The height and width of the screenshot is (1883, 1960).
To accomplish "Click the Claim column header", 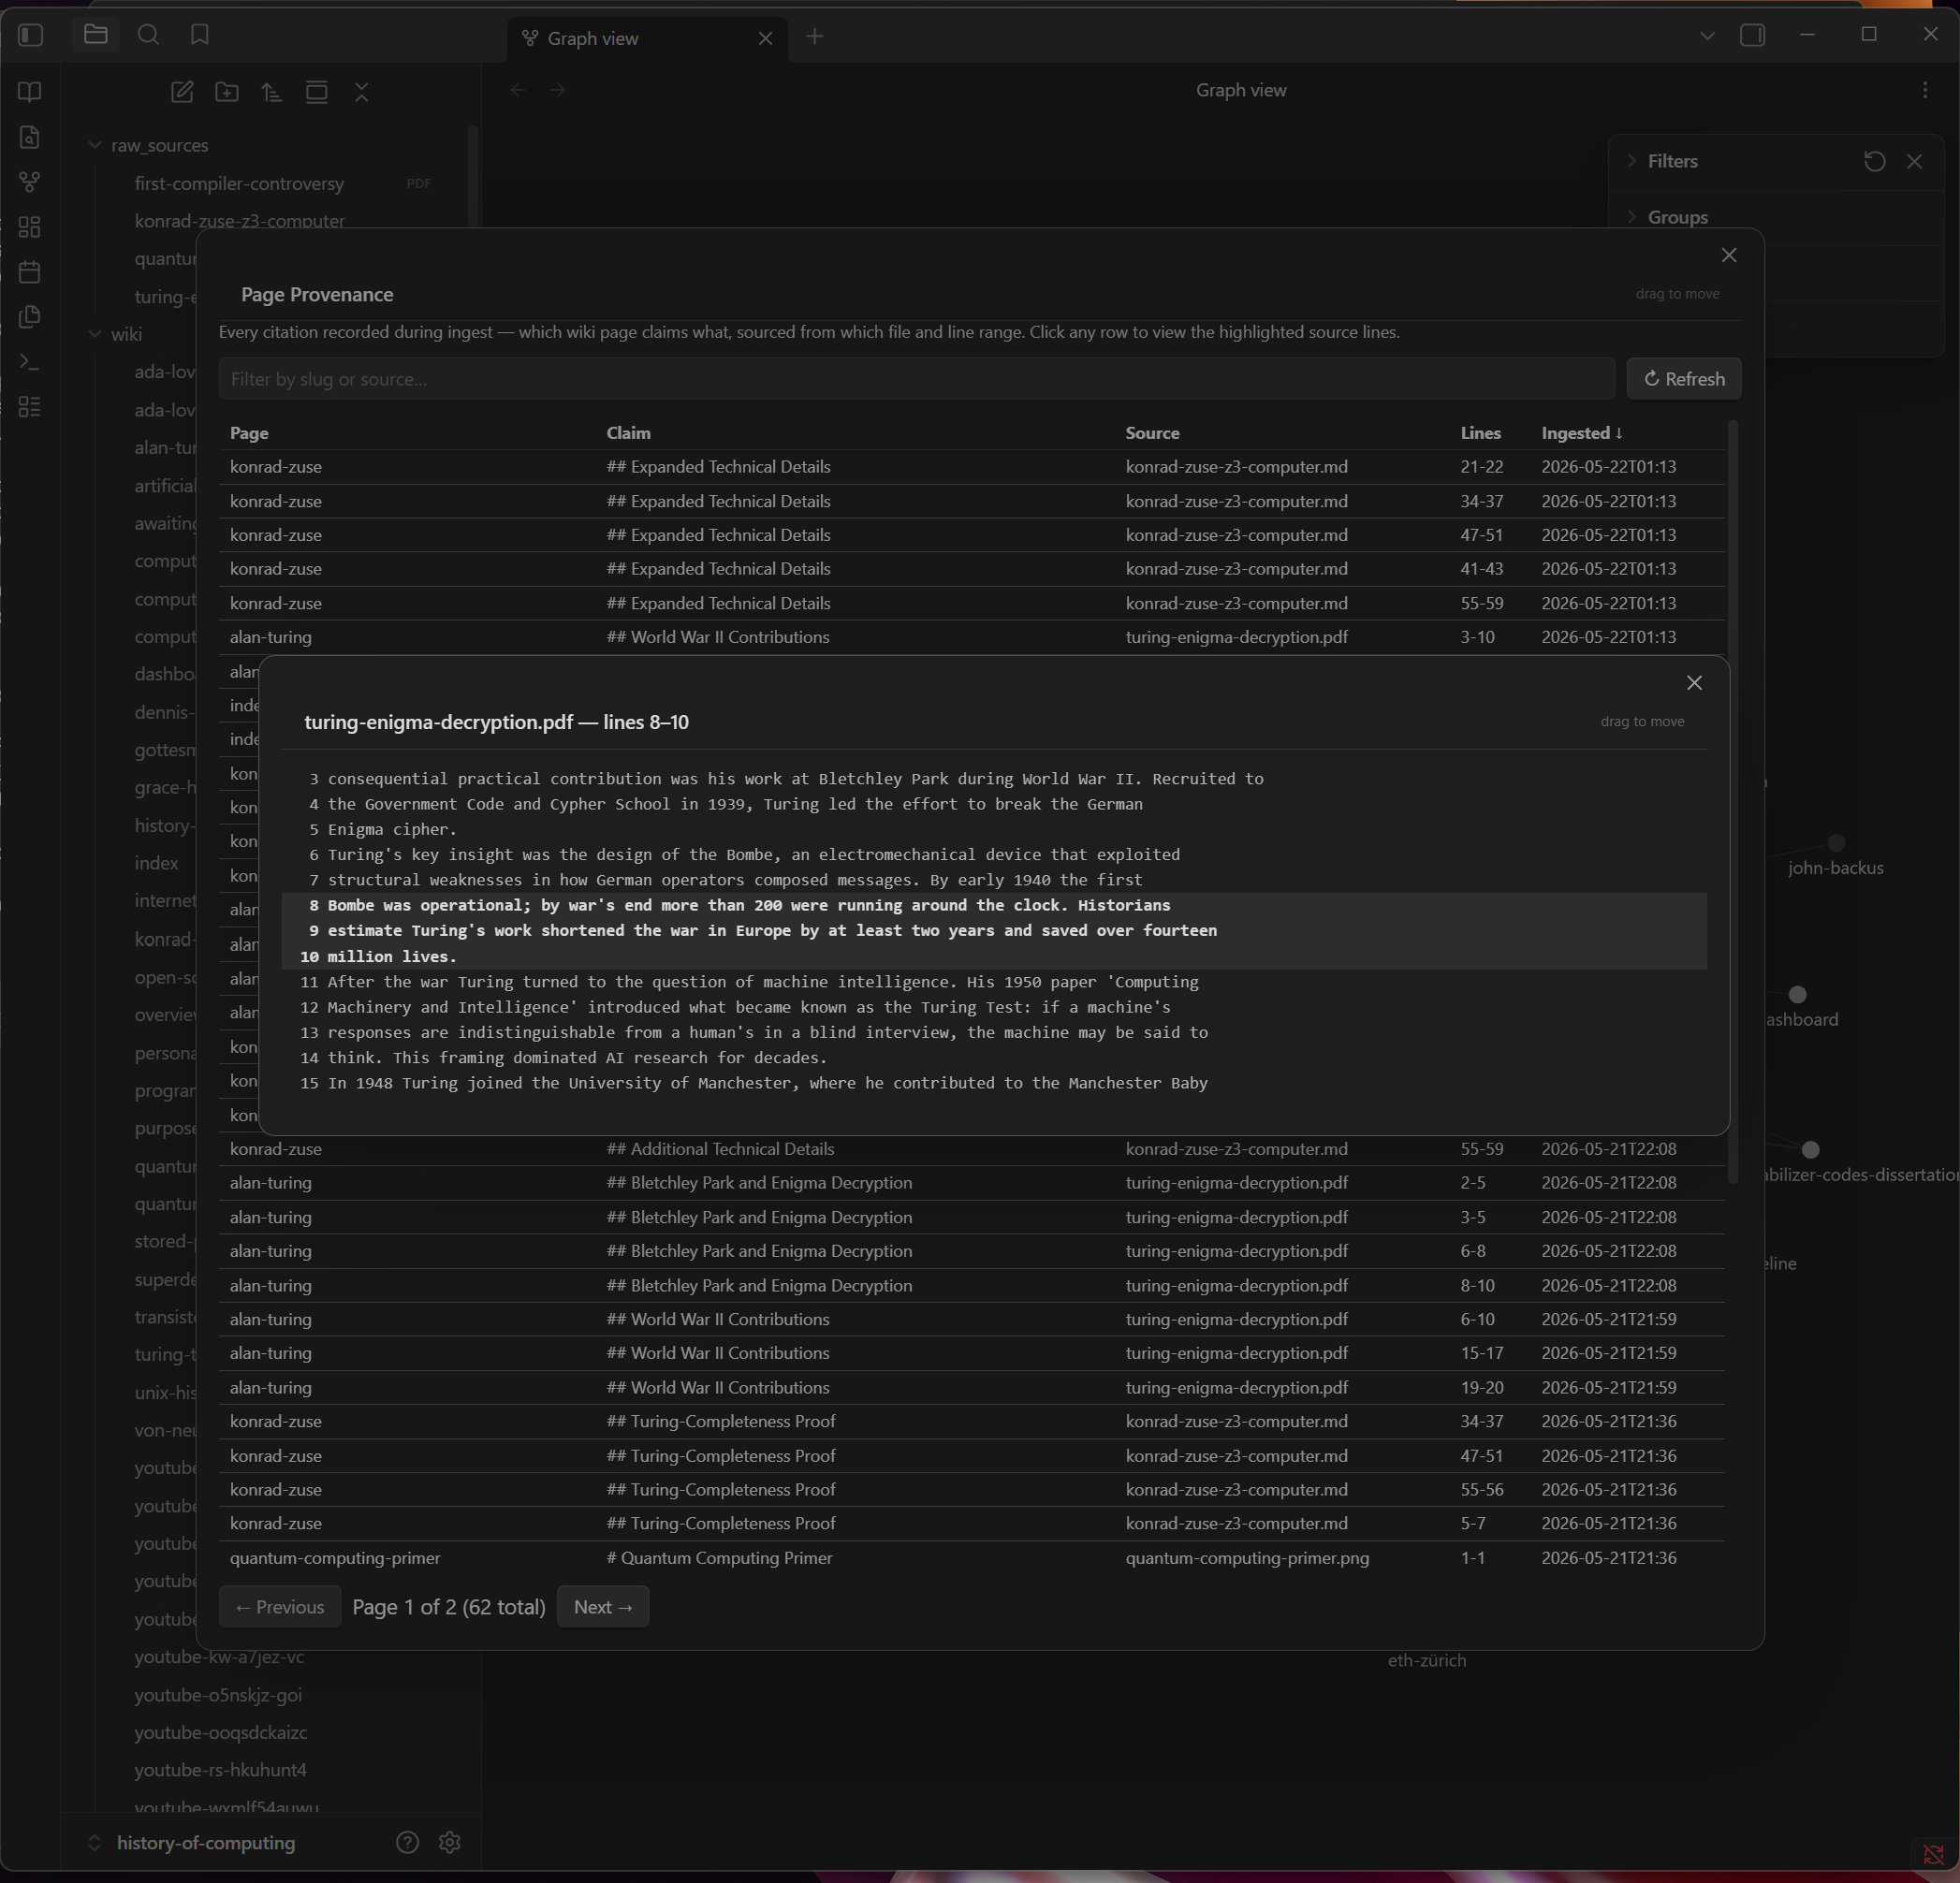I will [628, 433].
